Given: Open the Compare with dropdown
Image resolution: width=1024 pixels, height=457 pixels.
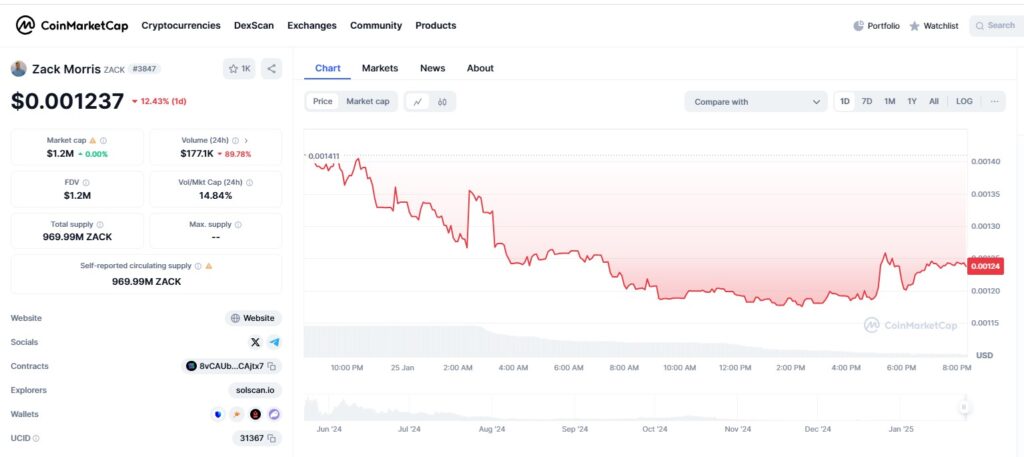Looking at the screenshot, I should 755,101.
